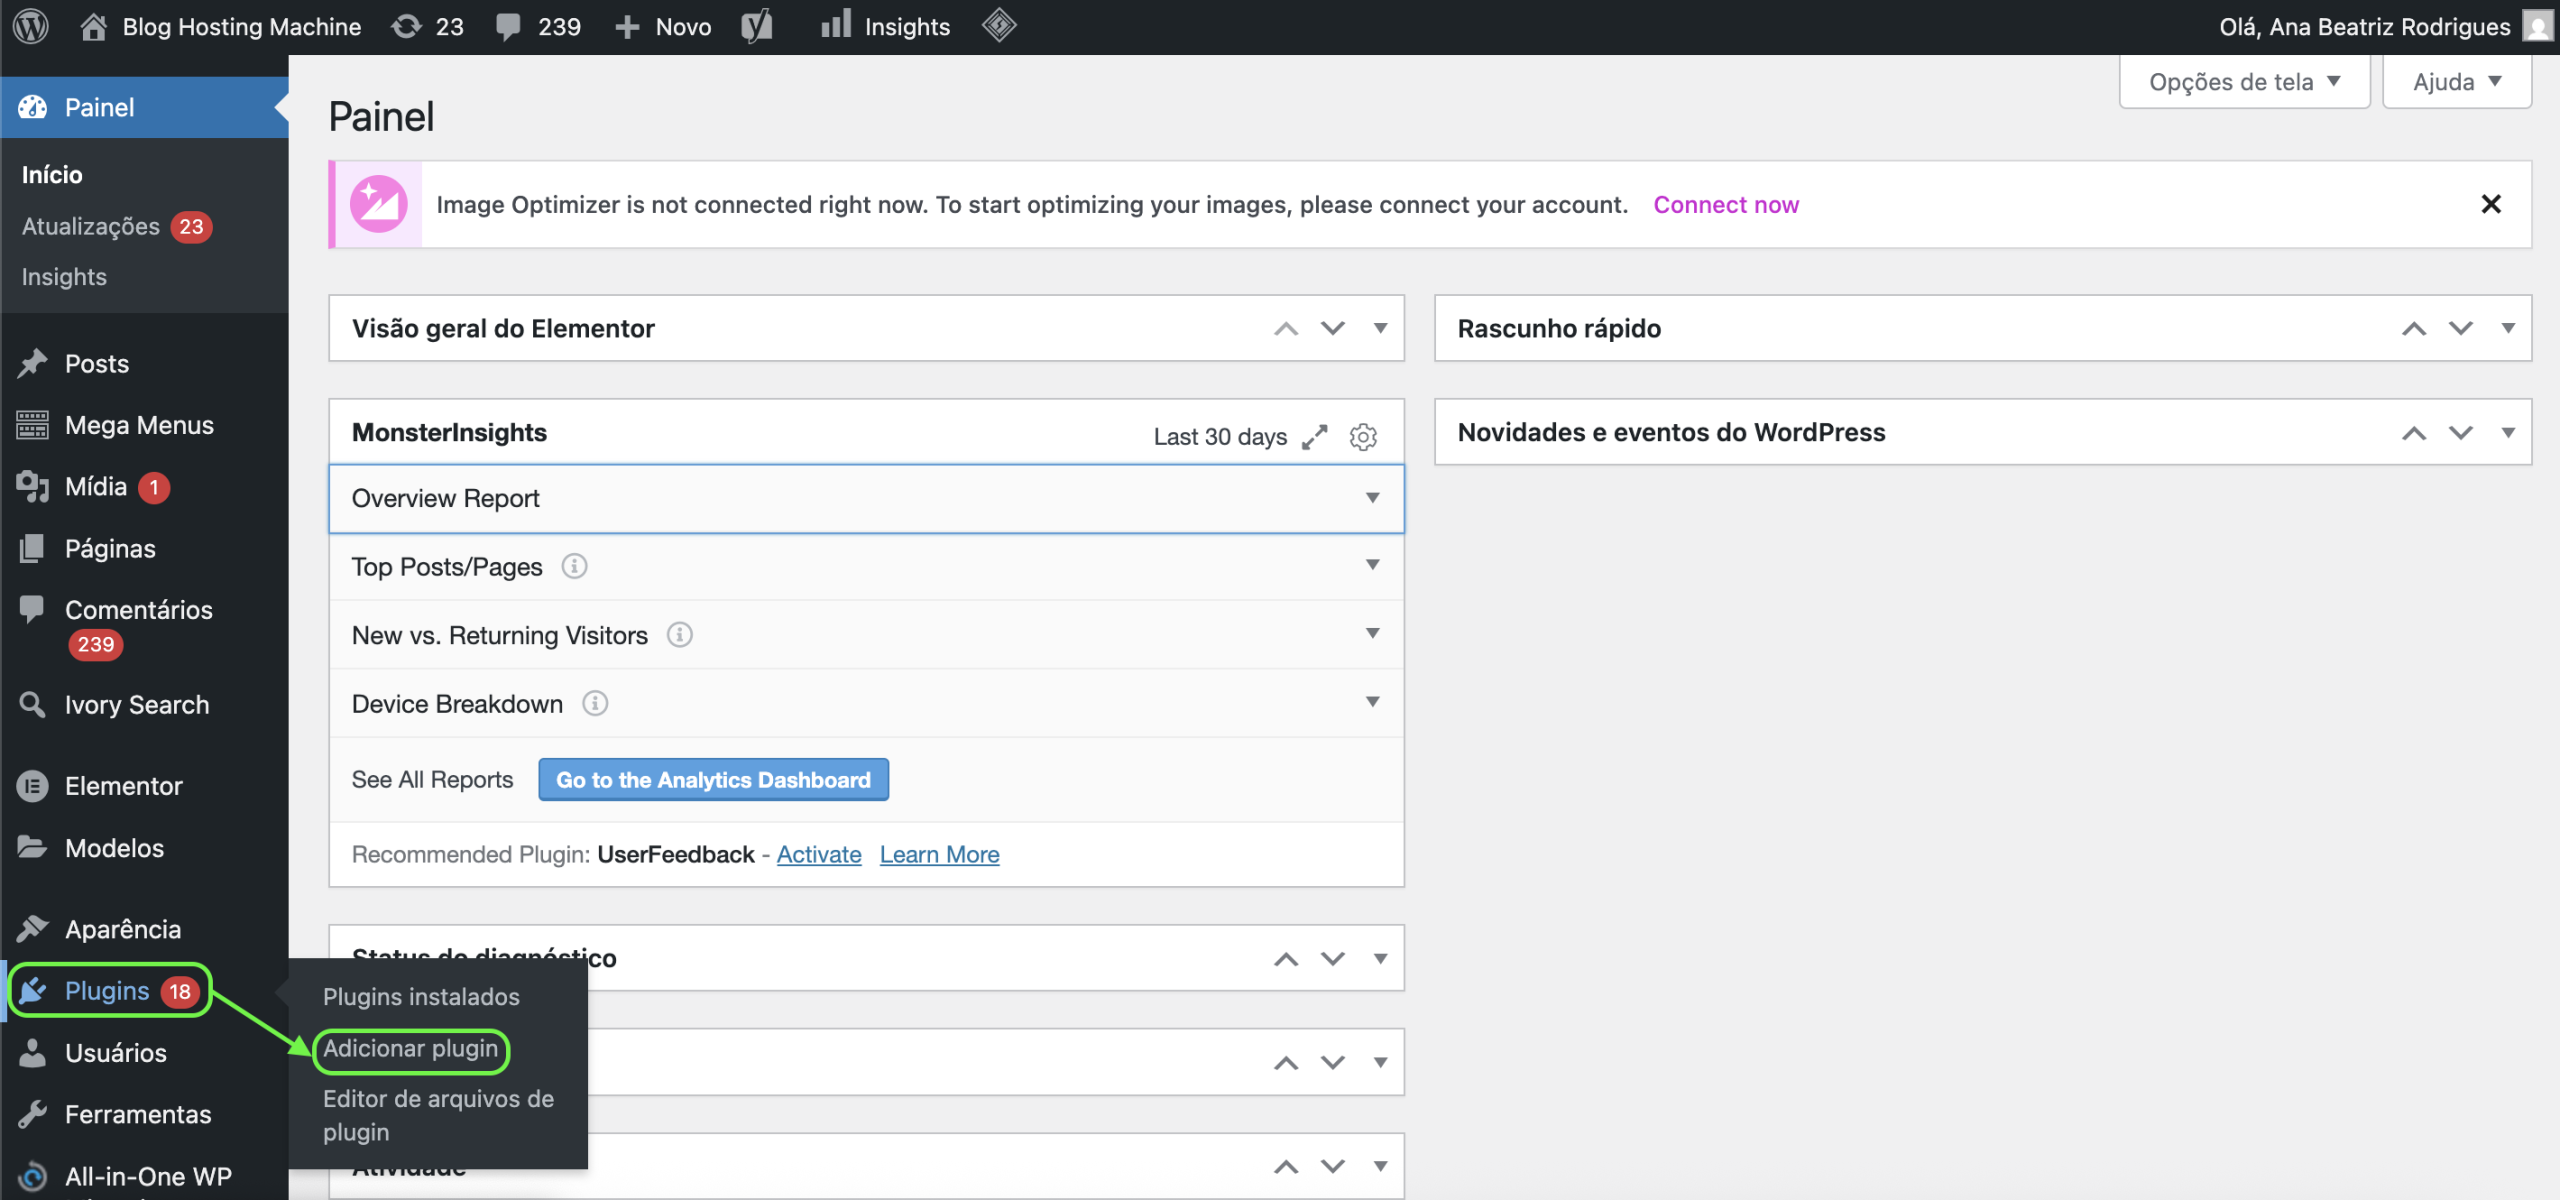
Task: Click info icon beside Device Breakdown
Action: click(595, 704)
